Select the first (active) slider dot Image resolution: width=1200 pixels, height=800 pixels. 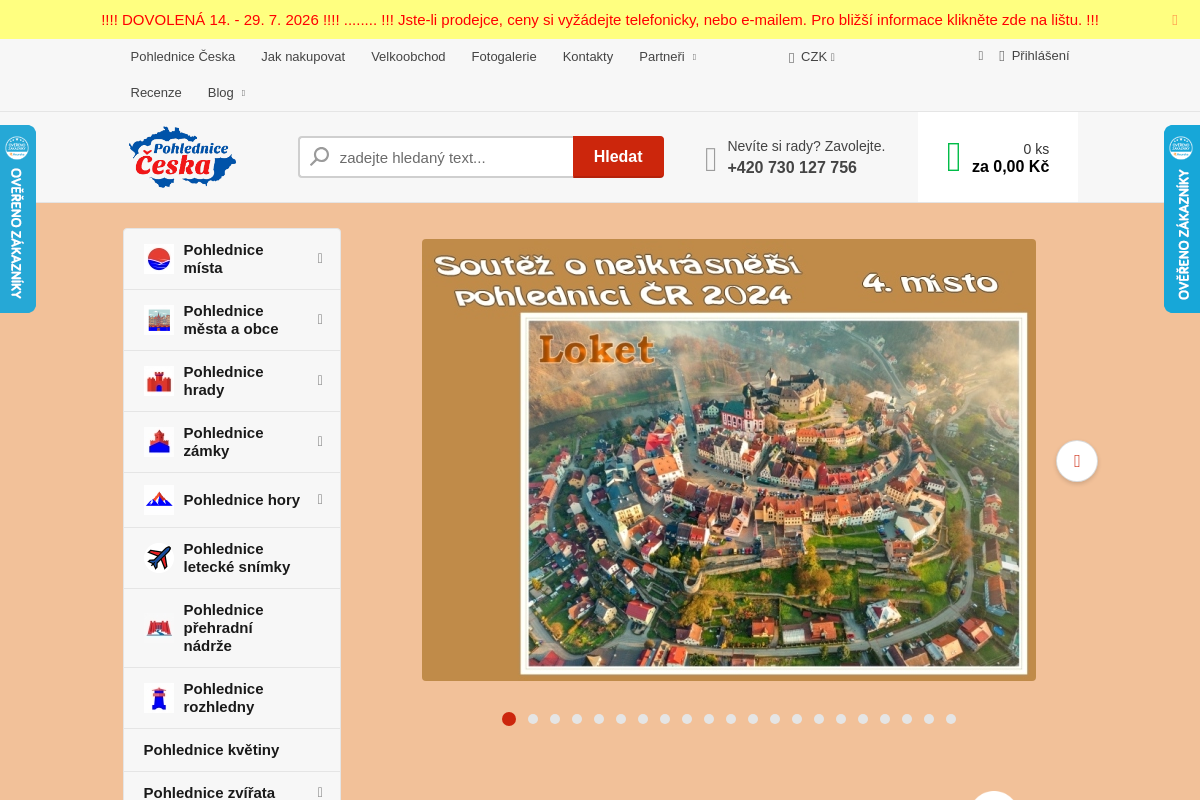(509, 719)
